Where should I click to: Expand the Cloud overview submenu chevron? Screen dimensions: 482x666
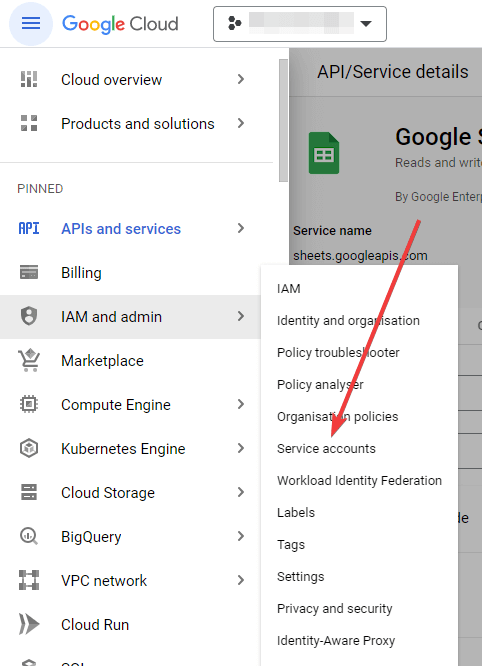click(241, 79)
